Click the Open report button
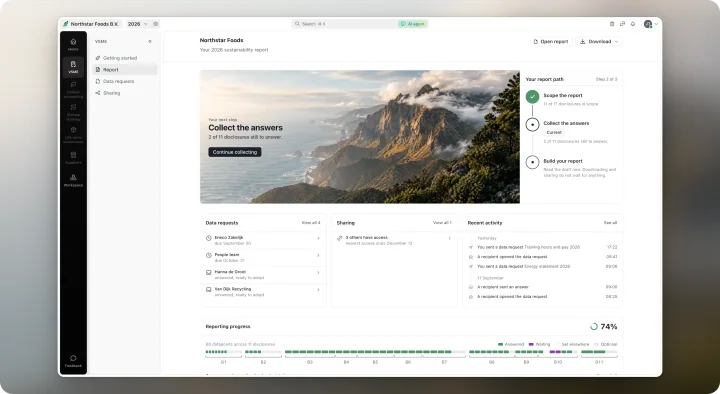 pyautogui.click(x=551, y=41)
